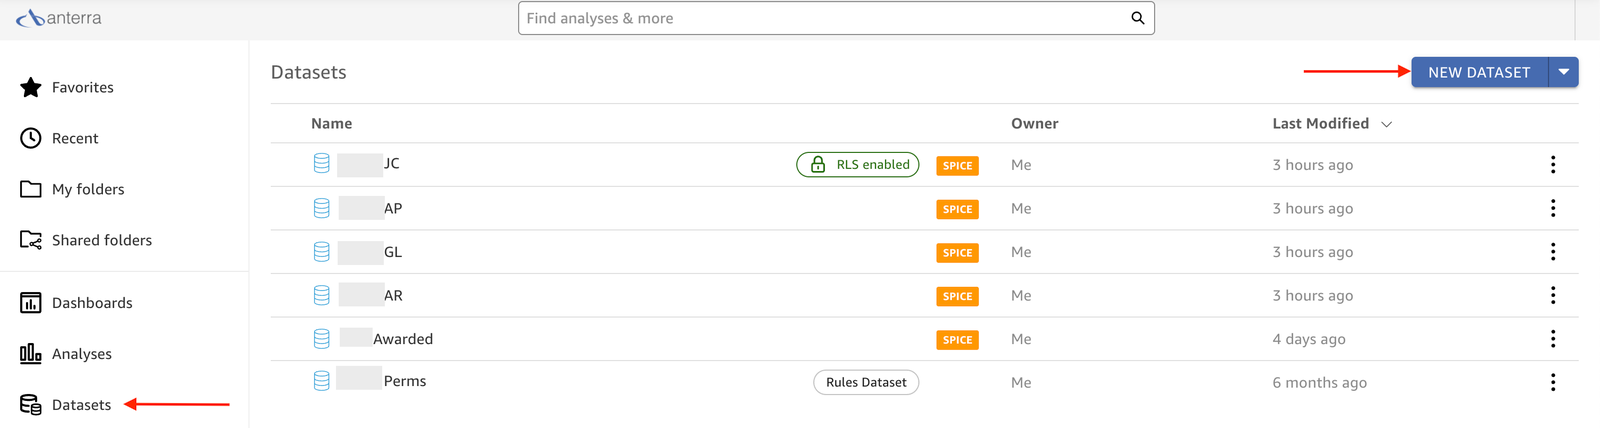1600x428 pixels.
Task: Select the Datasets sidebar icon
Action: click(31, 404)
